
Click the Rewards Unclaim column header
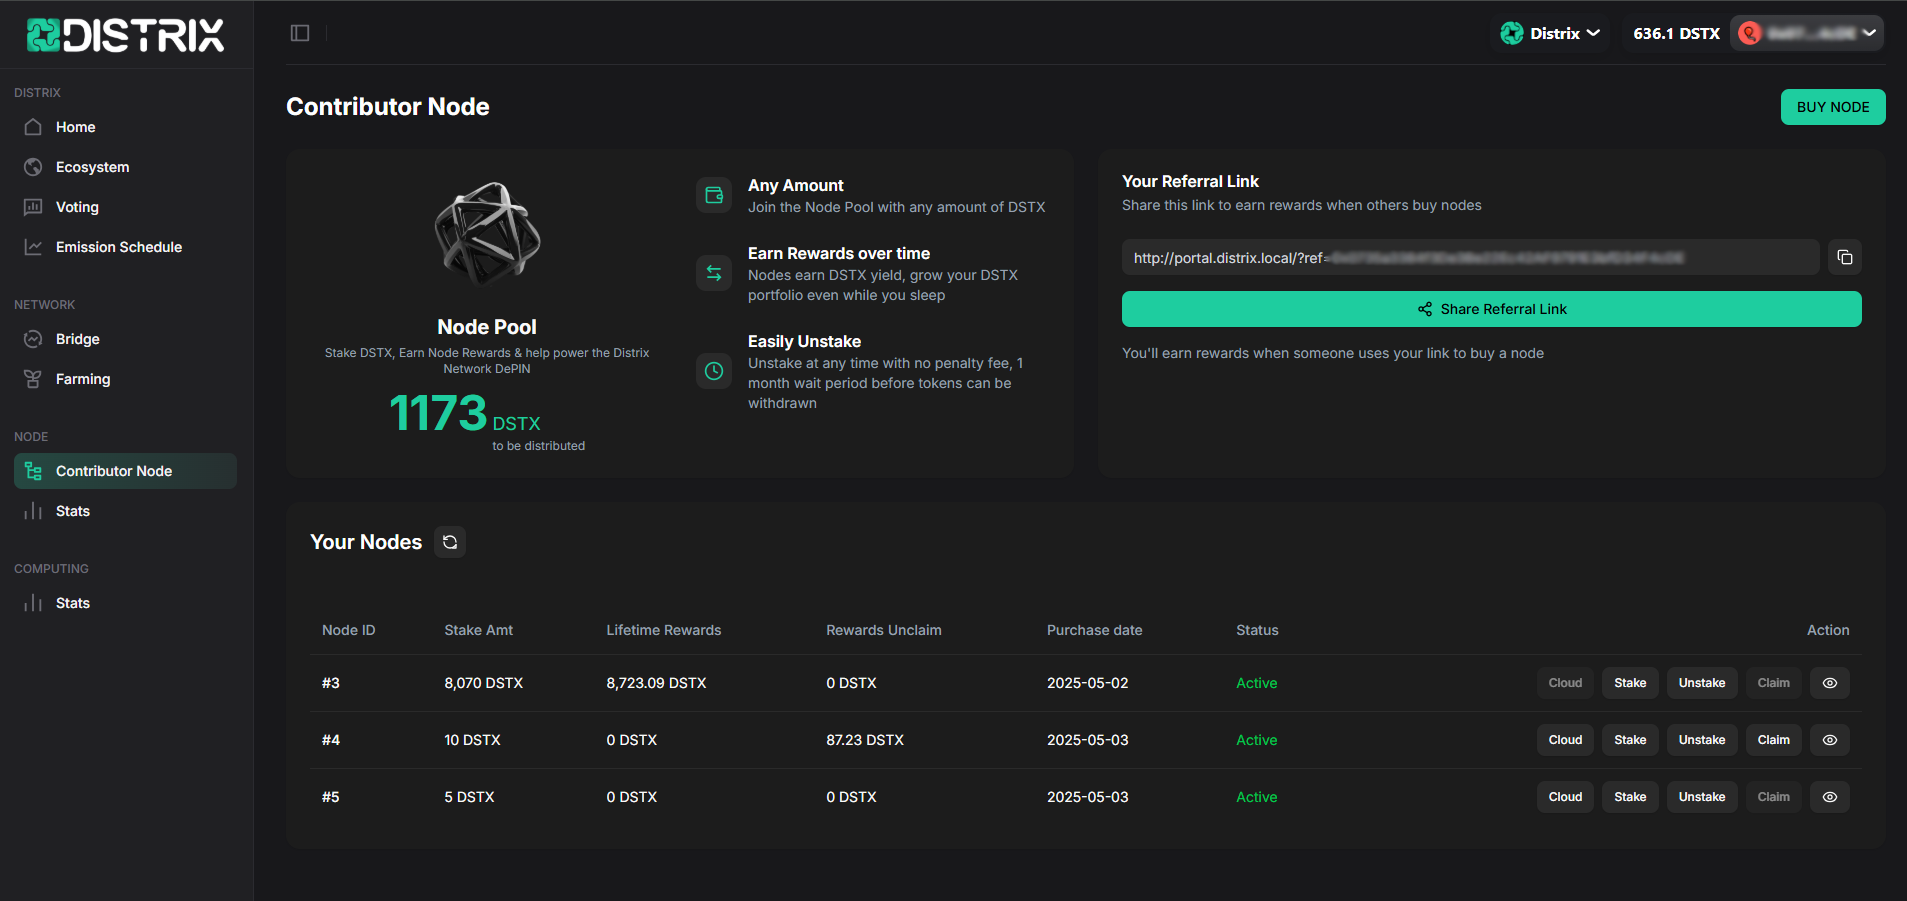pos(884,630)
